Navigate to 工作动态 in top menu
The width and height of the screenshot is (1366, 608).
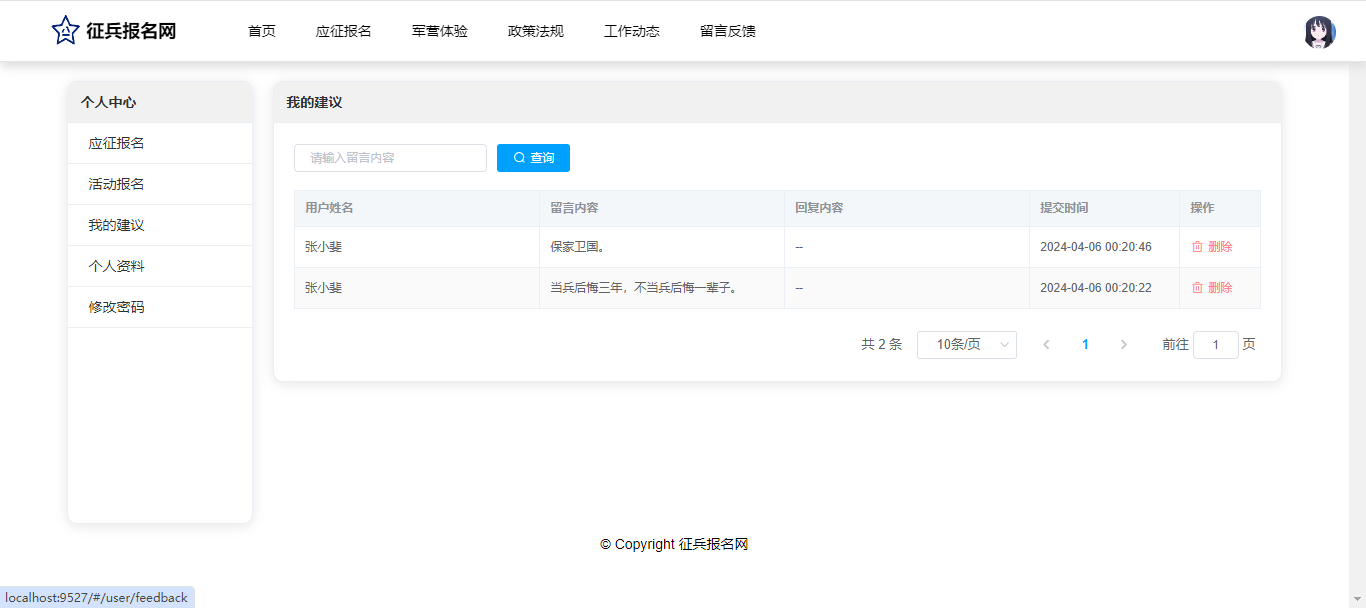click(x=632, y=31)
